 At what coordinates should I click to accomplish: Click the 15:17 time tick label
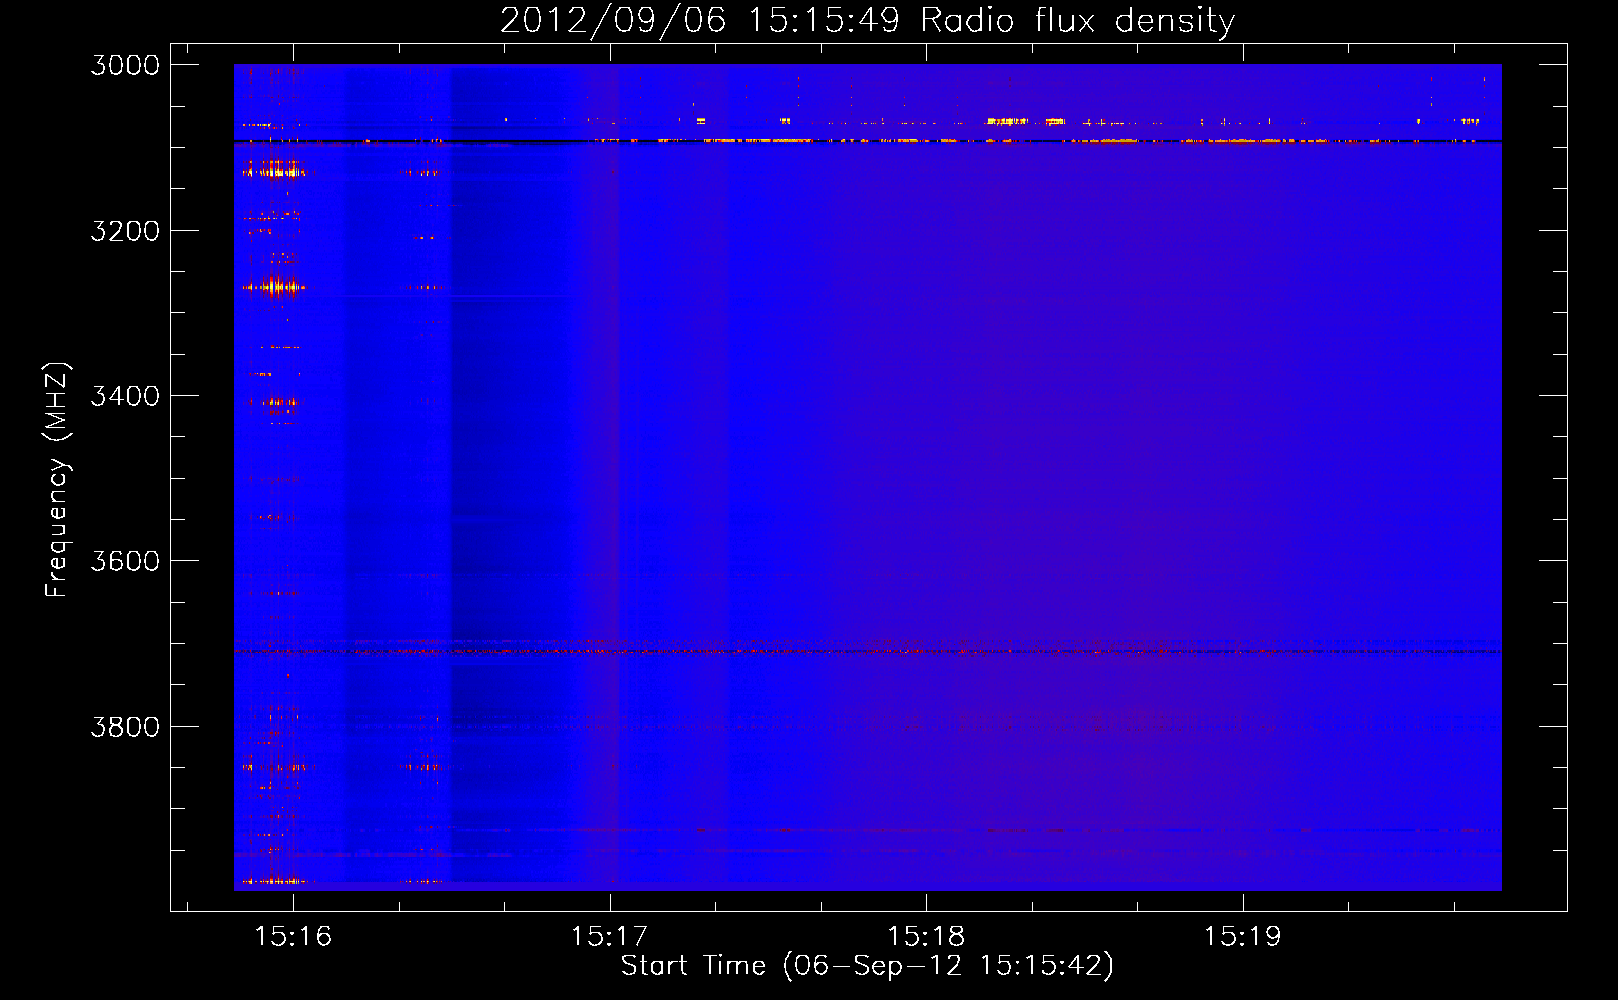point(610,936)
